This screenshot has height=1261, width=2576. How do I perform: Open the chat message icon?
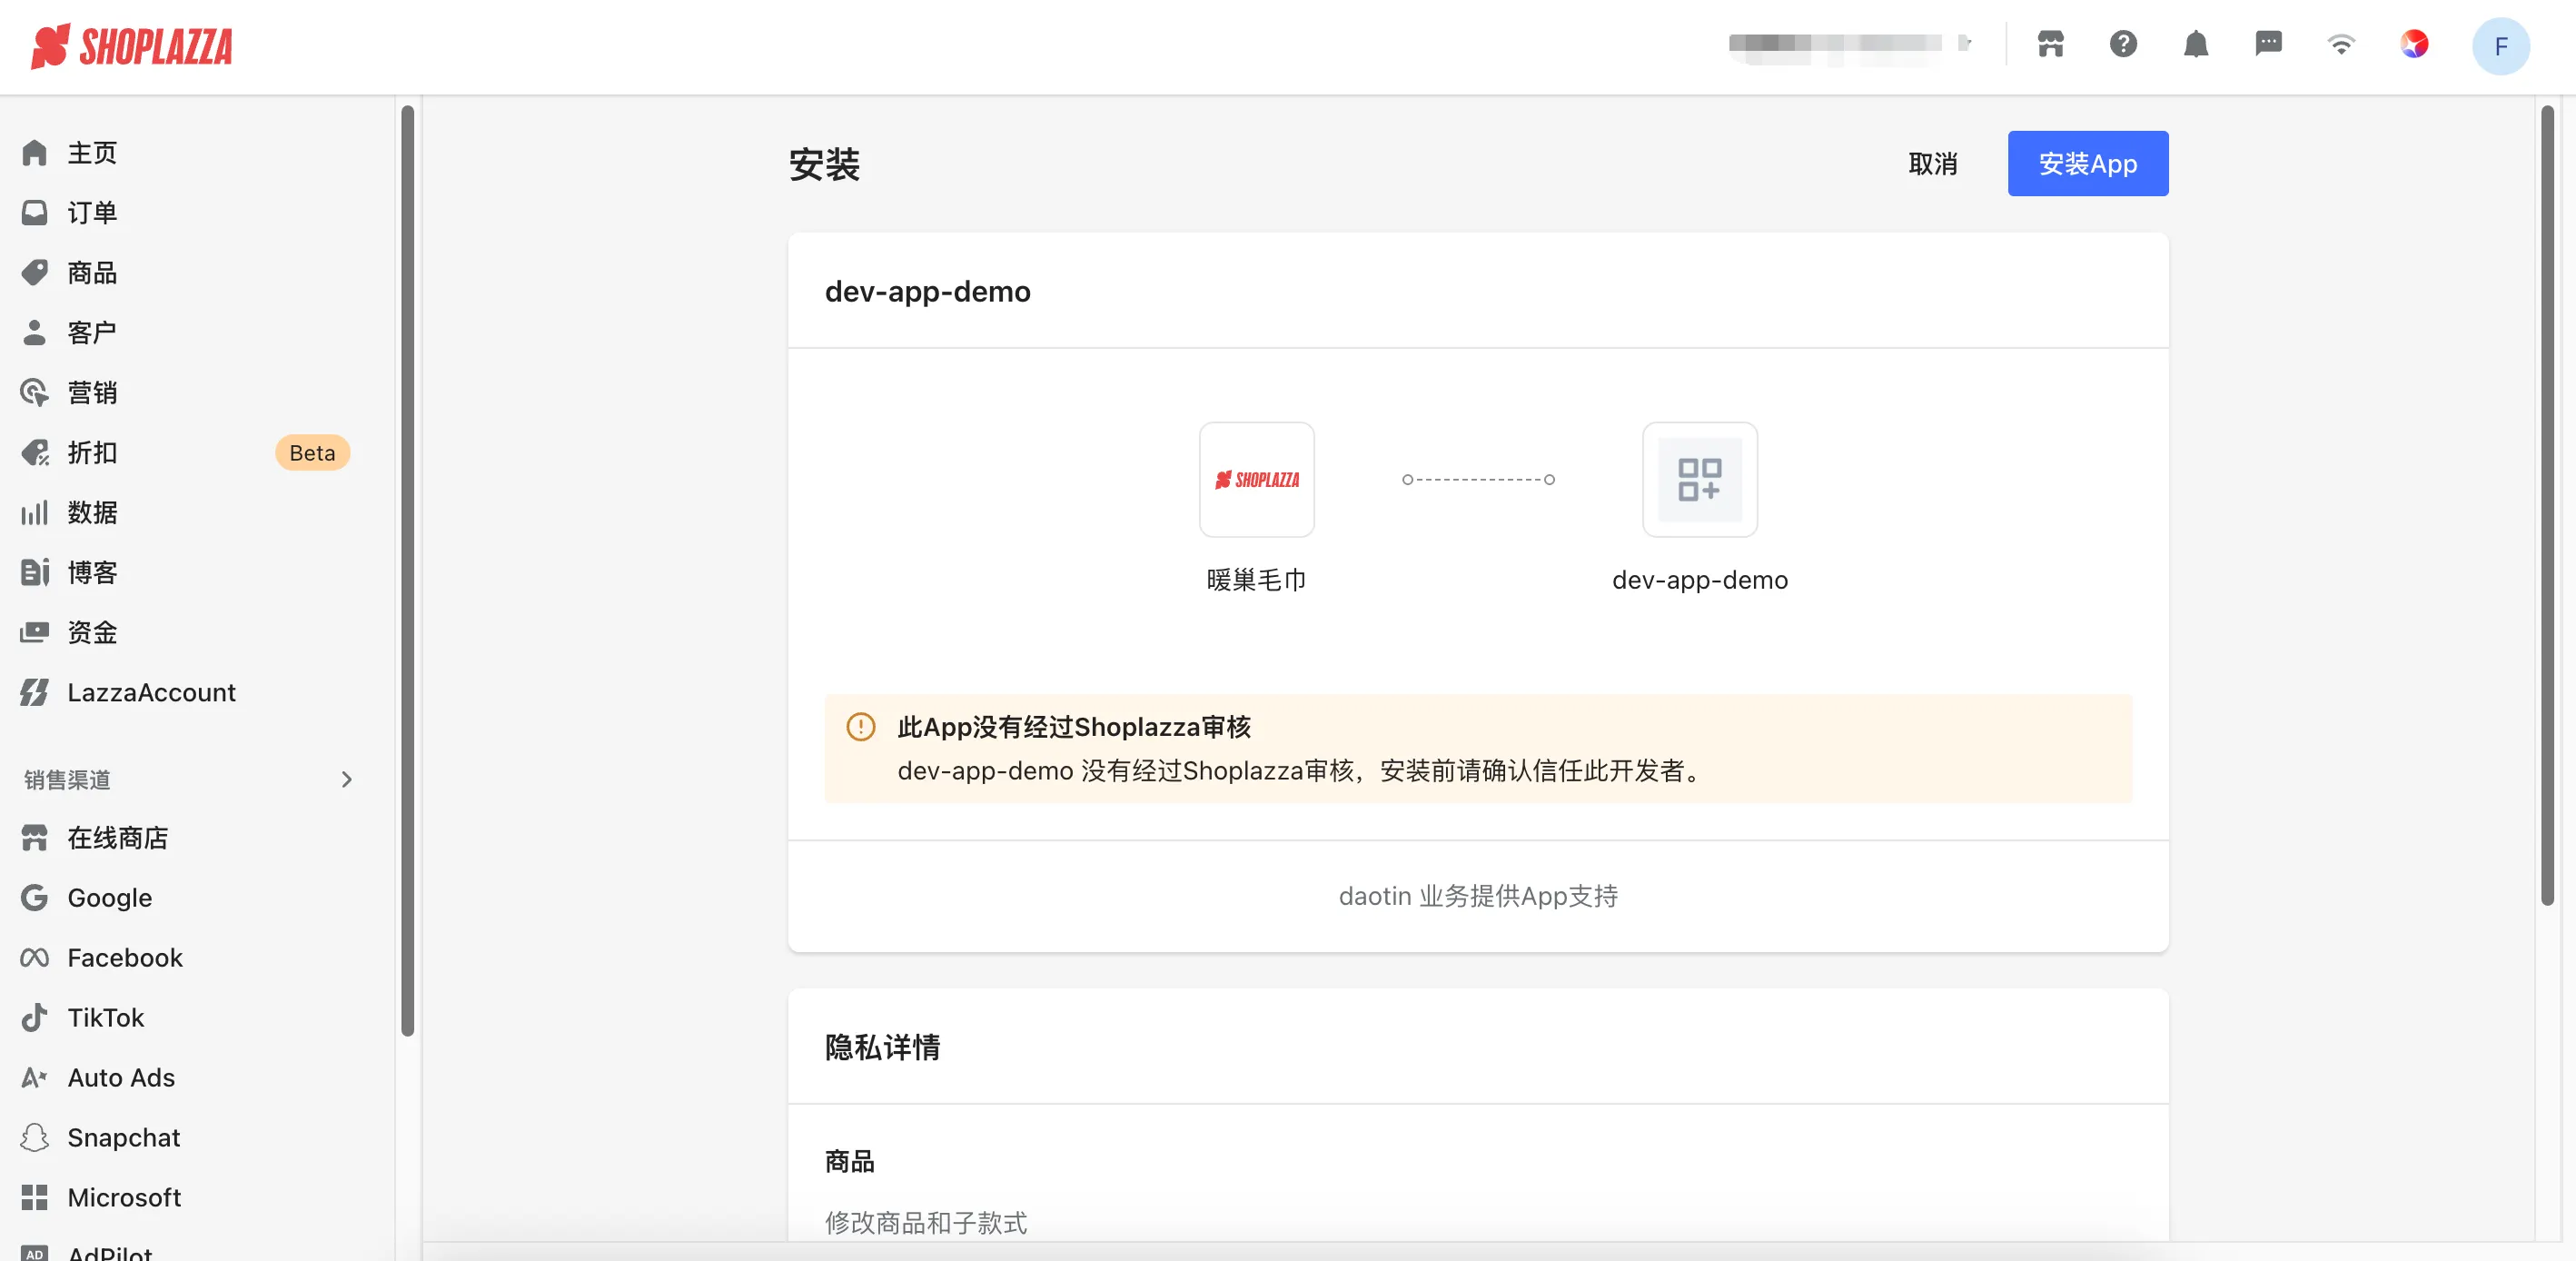pos(2268,44)
